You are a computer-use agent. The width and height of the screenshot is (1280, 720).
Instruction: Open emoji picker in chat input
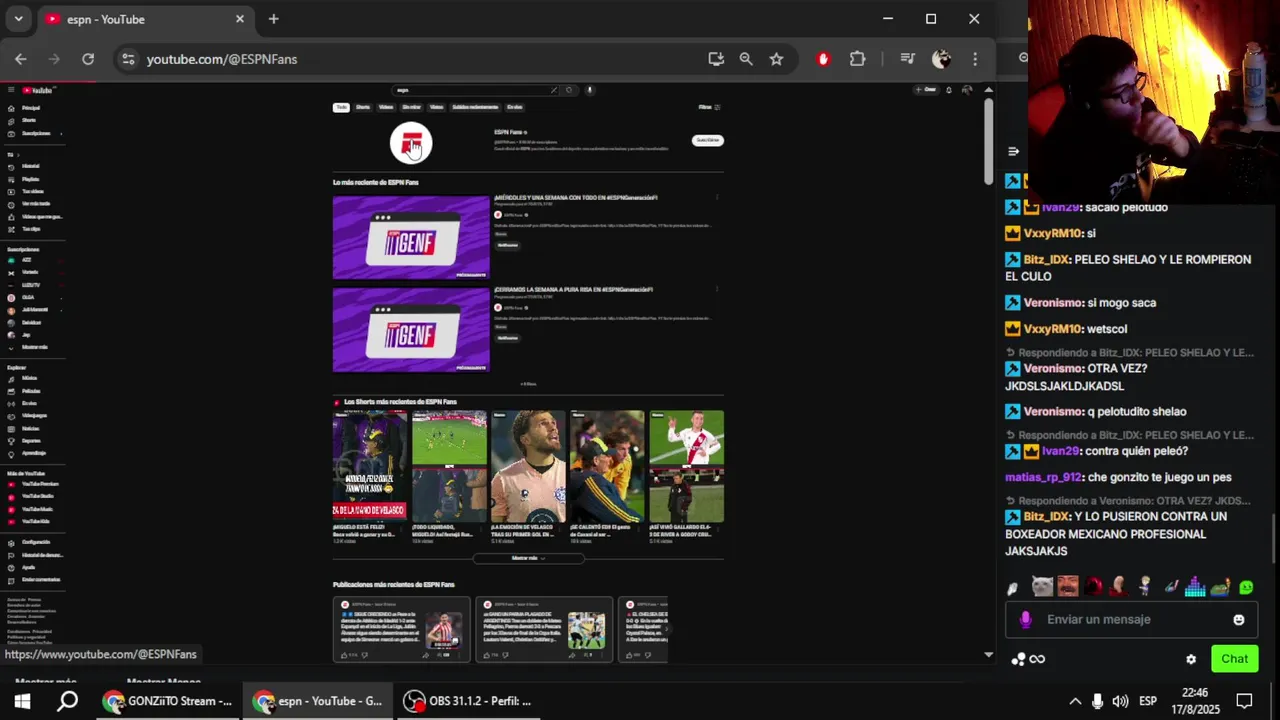point(1239,620)
